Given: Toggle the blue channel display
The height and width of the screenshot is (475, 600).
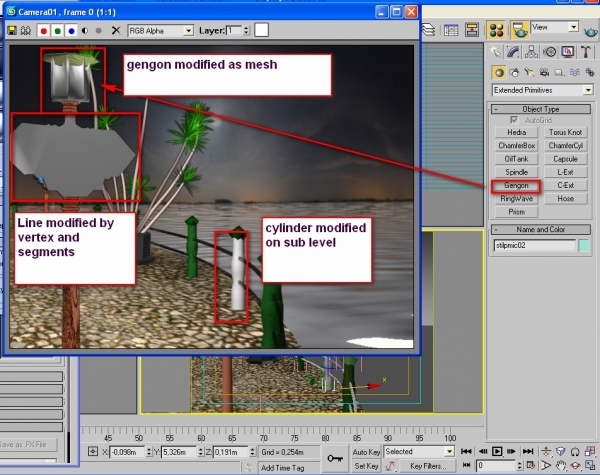Looking at the screenshot, I should pyautogui.click(x=71, y=31).
